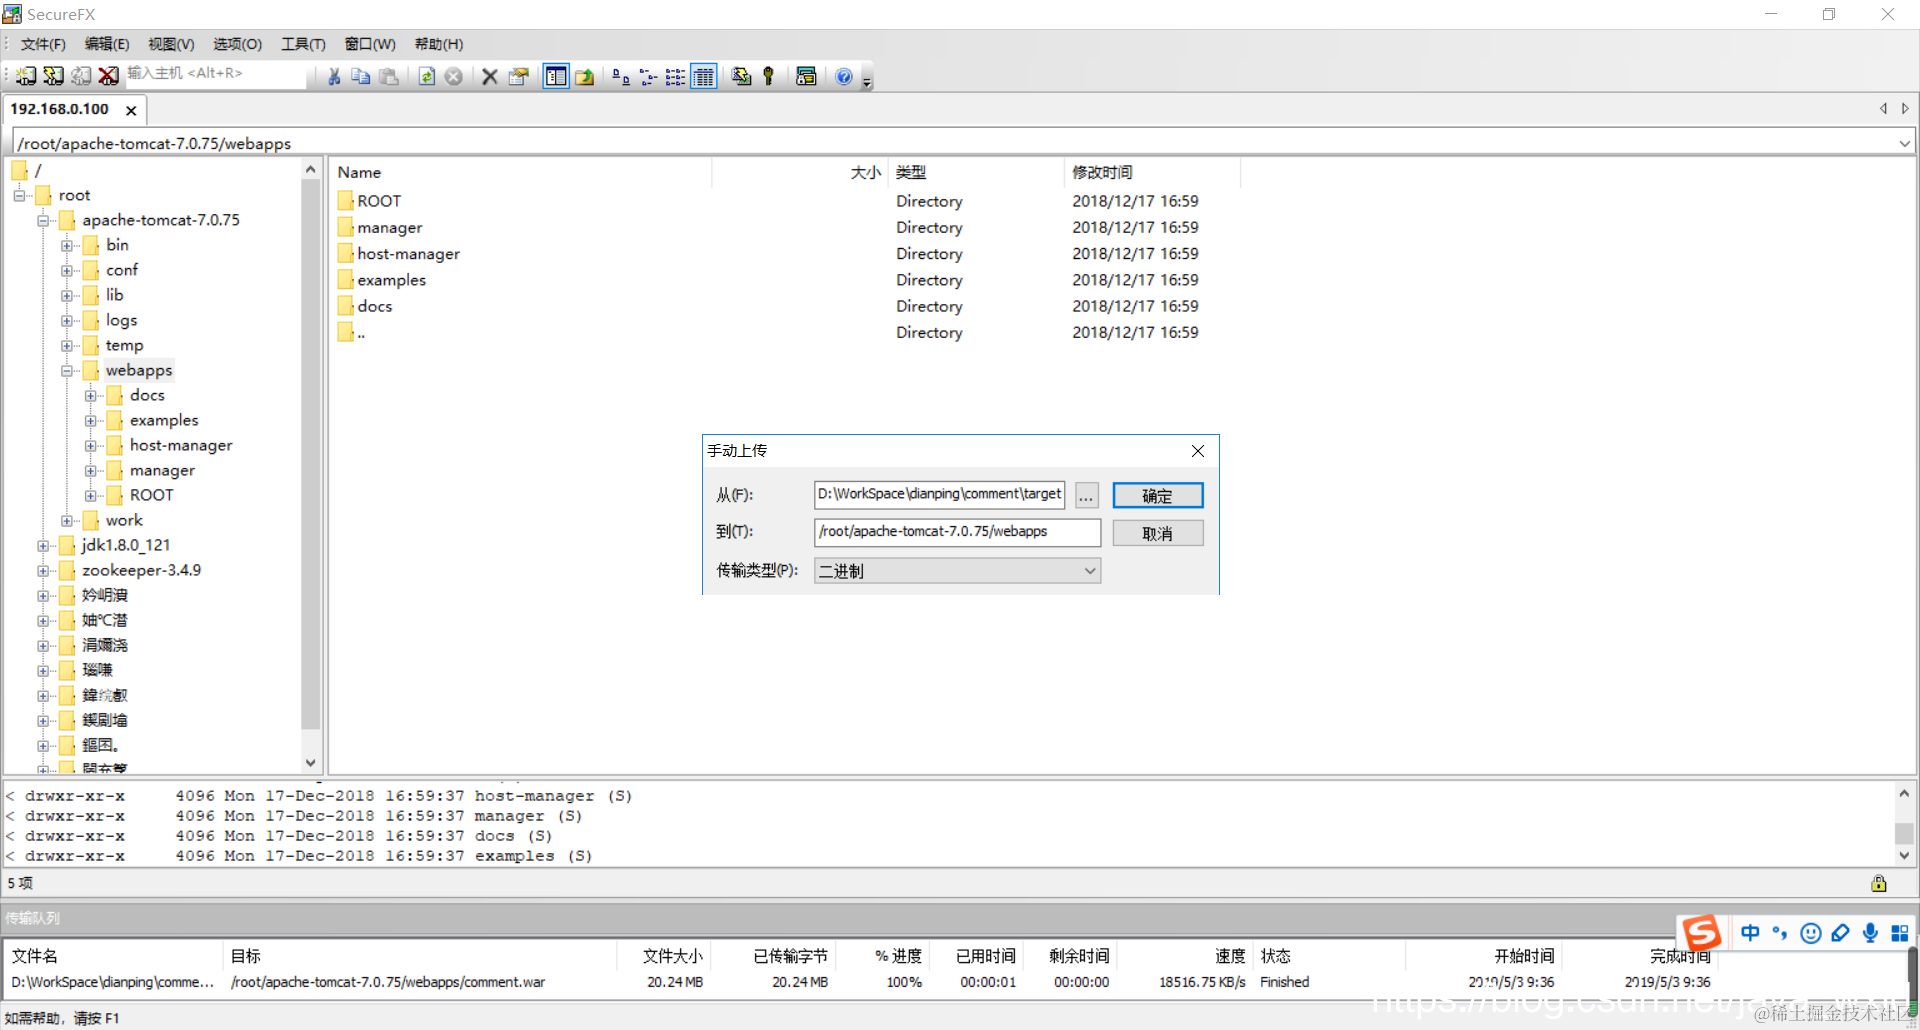The height and width of the screenshot is (1030, 1920).
Task: Switch to list view
Action: [x=676, y=77]
